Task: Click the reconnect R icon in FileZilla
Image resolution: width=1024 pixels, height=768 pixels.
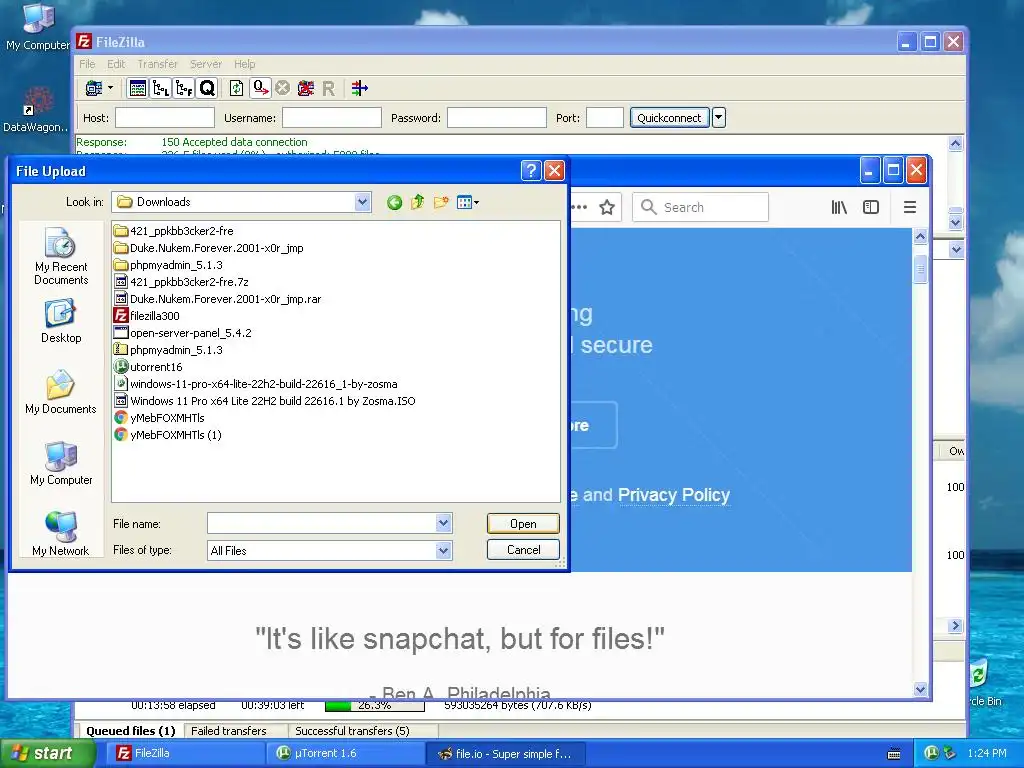Action: pyautogui.click(x=328, y=88)
